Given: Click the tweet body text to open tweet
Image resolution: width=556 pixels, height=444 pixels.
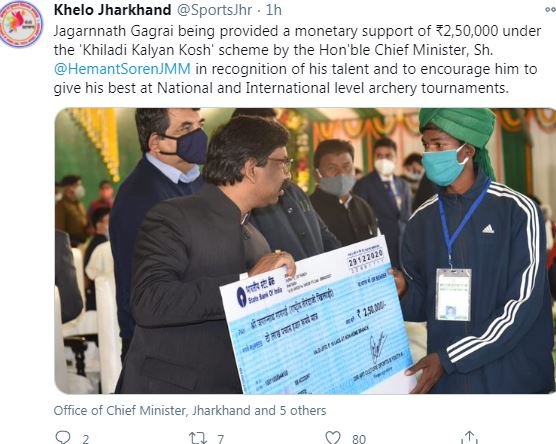Looking at the screenshot, I should (x=297, y=59).
